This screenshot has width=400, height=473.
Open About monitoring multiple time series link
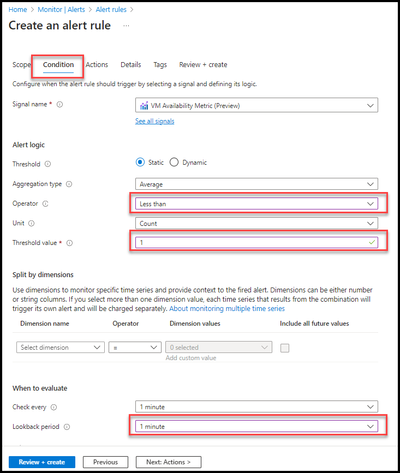(227, 309)
